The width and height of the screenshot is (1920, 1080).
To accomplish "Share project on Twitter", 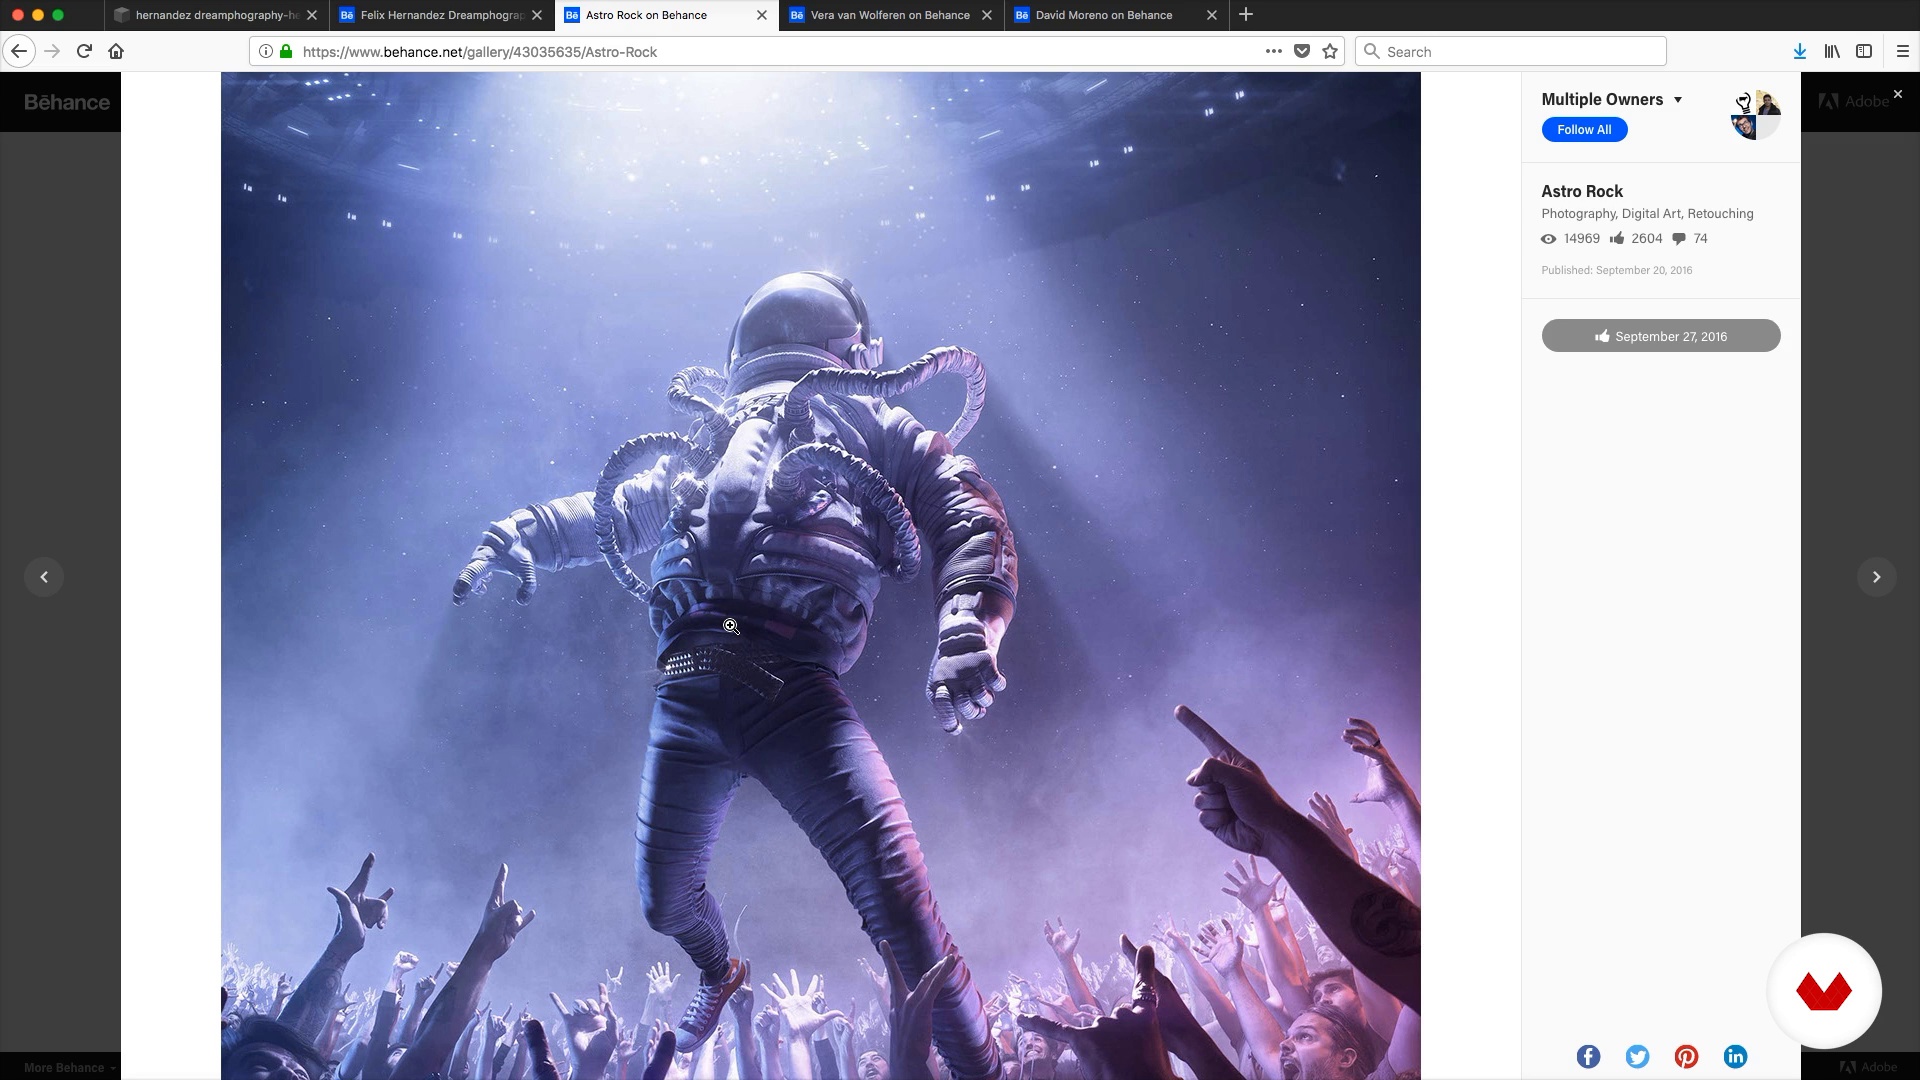I will point(1637,1056).
